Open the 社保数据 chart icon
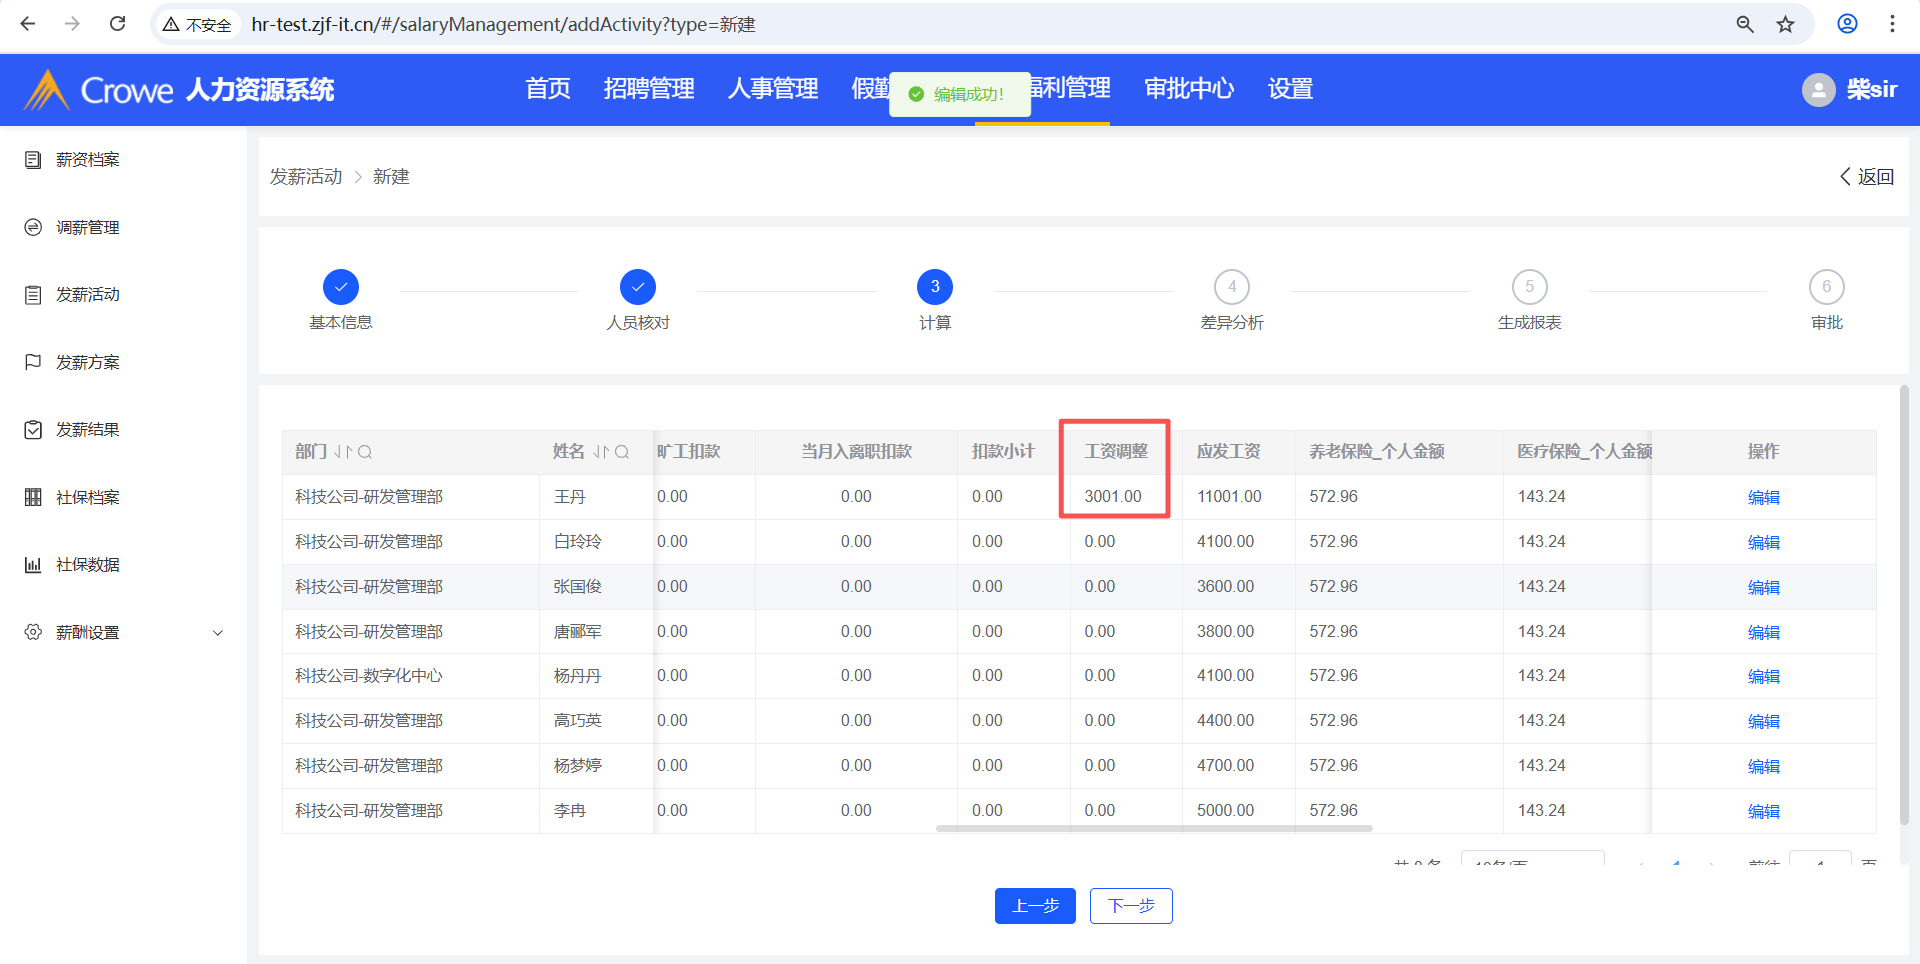 coord(33,565)
